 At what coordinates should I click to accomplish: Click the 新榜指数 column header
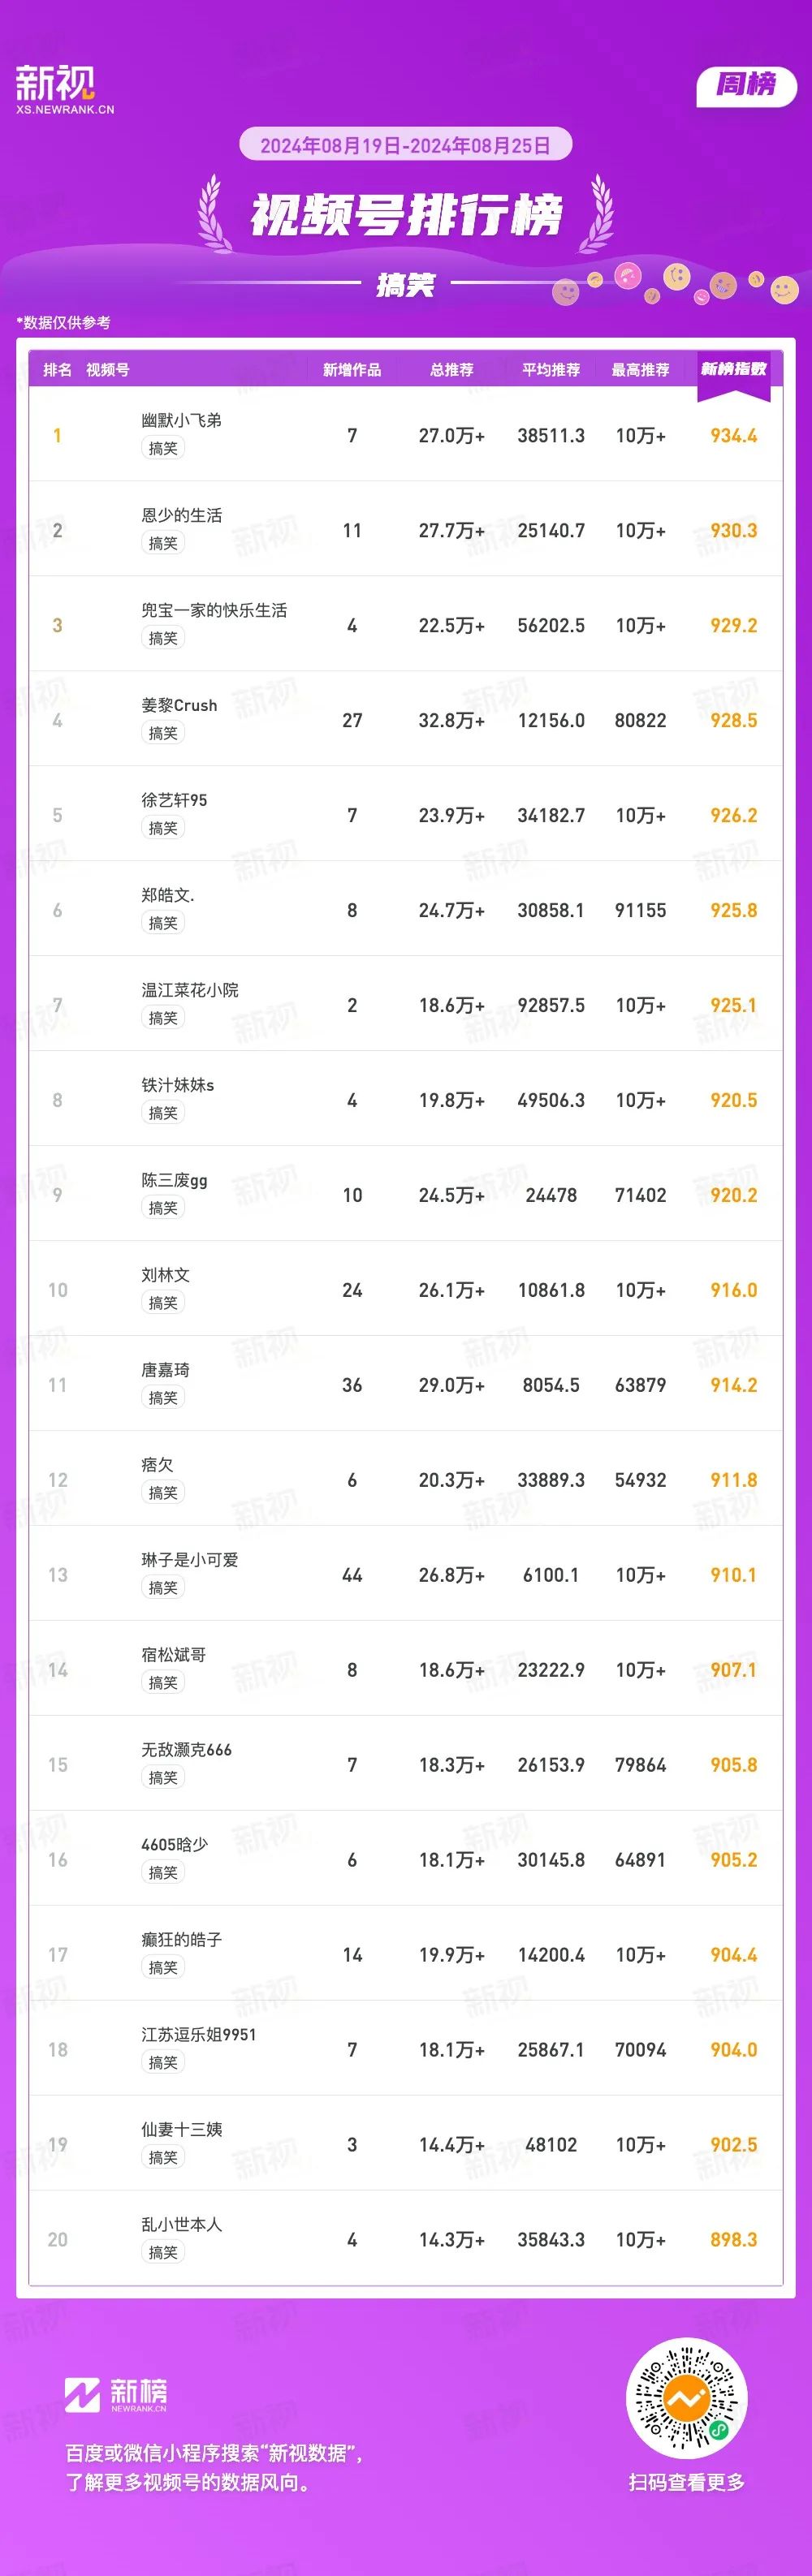tap(733, 369)
